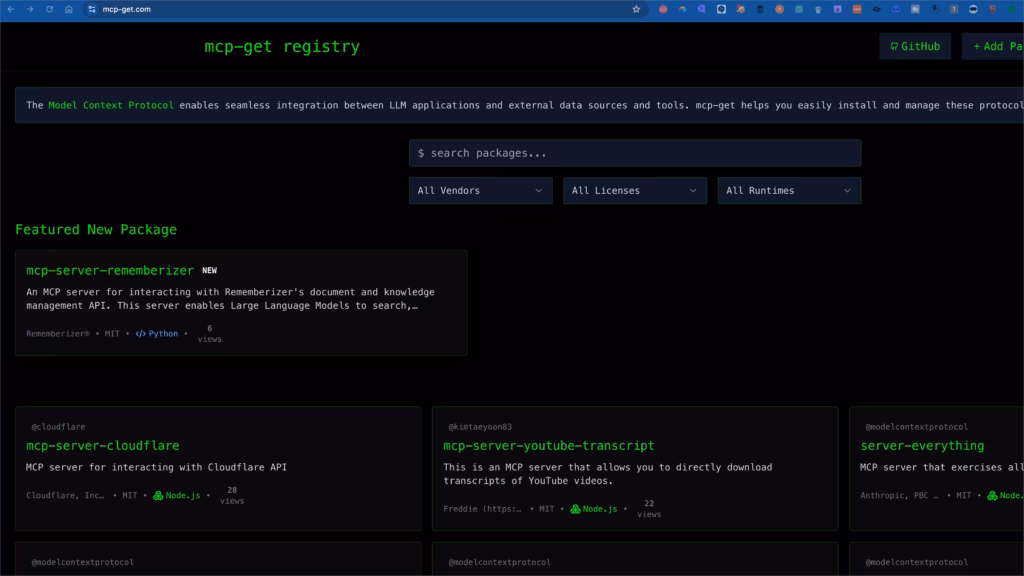Click the mcp-get registry title
Image resolution: width=1024 pixels, height=576 pixels.
(282, 46)
